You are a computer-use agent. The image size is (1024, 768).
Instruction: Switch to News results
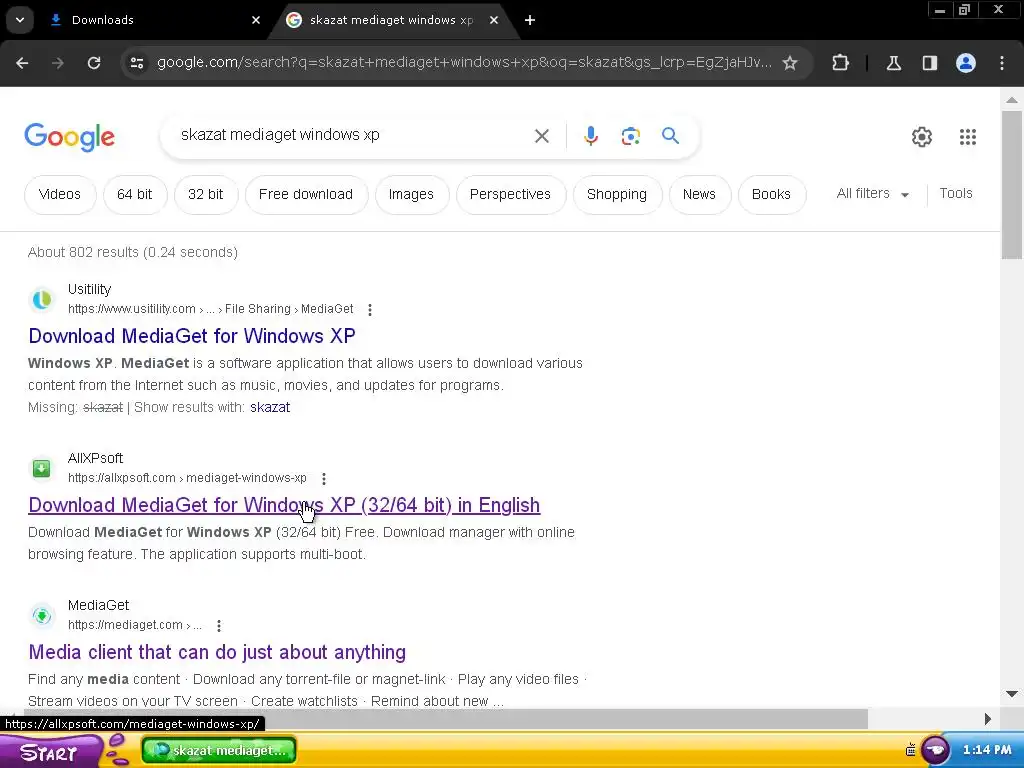pyautogui.click(x=699, y=195)
